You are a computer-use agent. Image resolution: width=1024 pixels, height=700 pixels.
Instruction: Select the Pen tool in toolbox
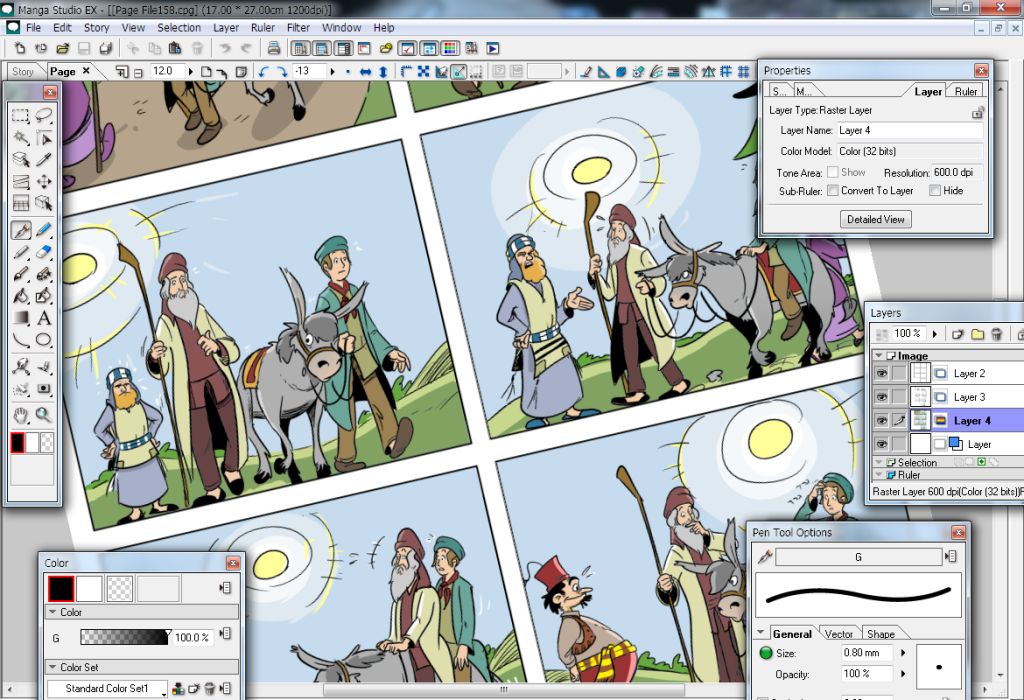coord(21,230)
